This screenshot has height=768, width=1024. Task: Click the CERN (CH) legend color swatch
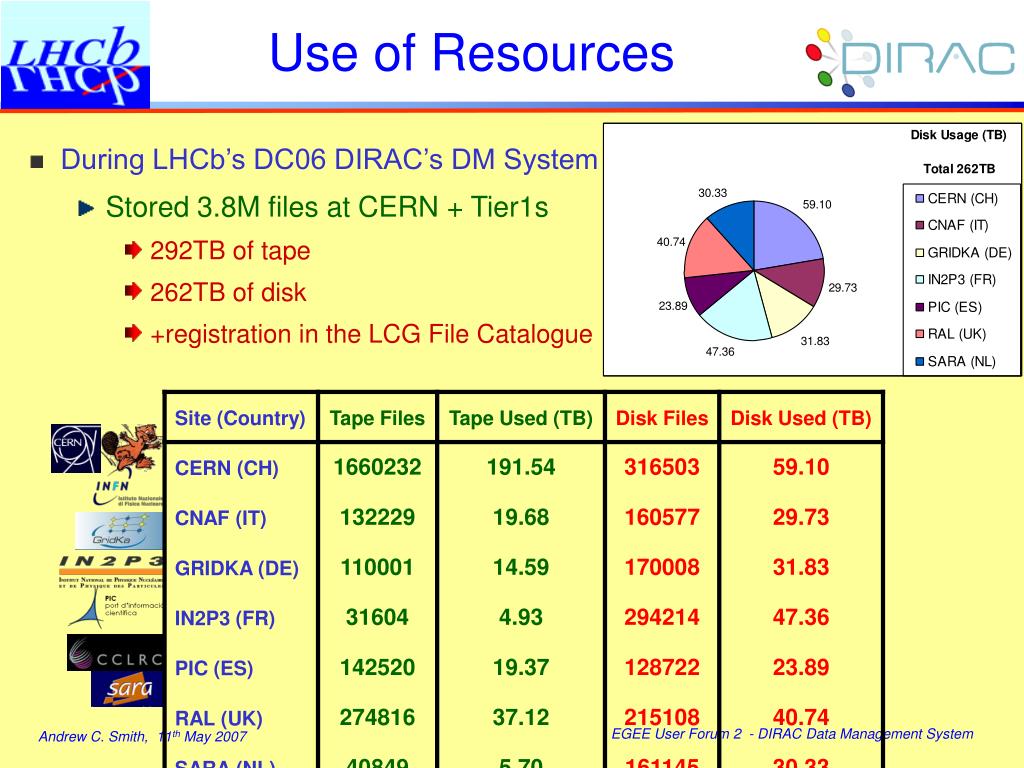[x=920, y=199]
